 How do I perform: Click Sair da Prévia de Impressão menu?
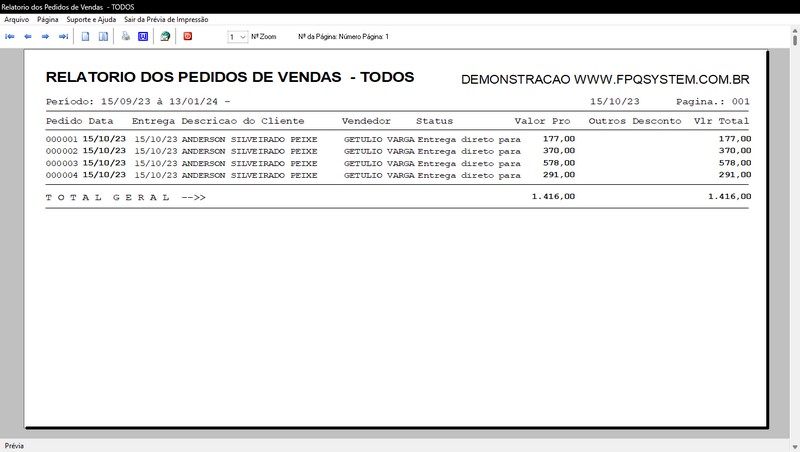click(166, 19)
